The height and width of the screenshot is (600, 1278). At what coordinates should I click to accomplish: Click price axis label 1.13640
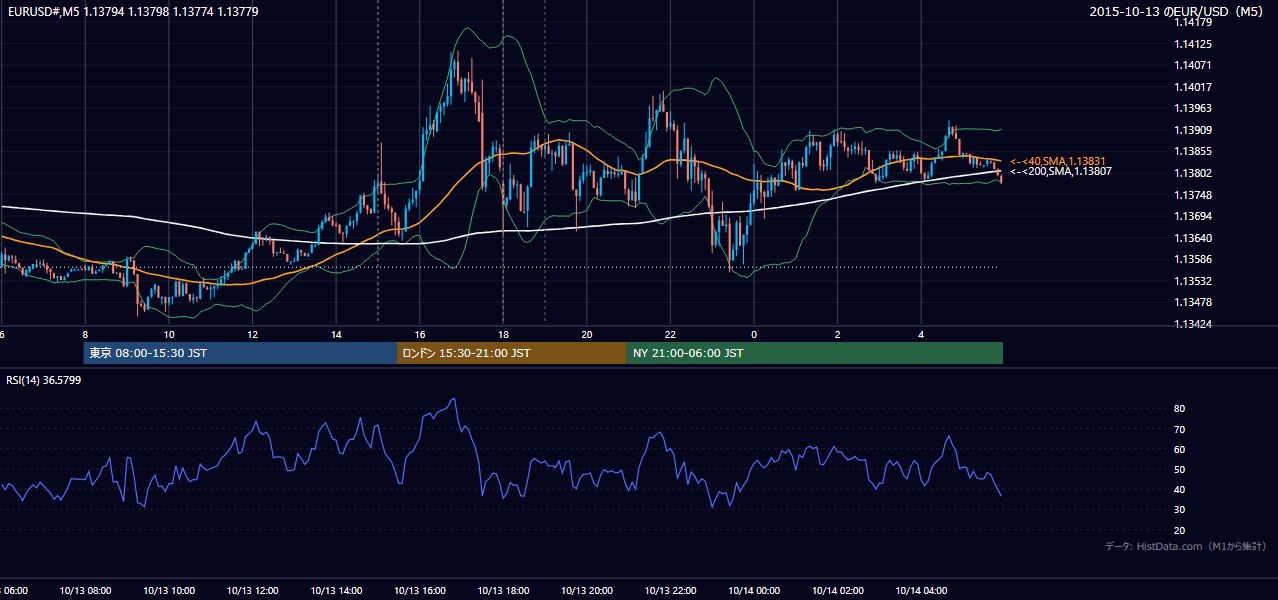1193,238
